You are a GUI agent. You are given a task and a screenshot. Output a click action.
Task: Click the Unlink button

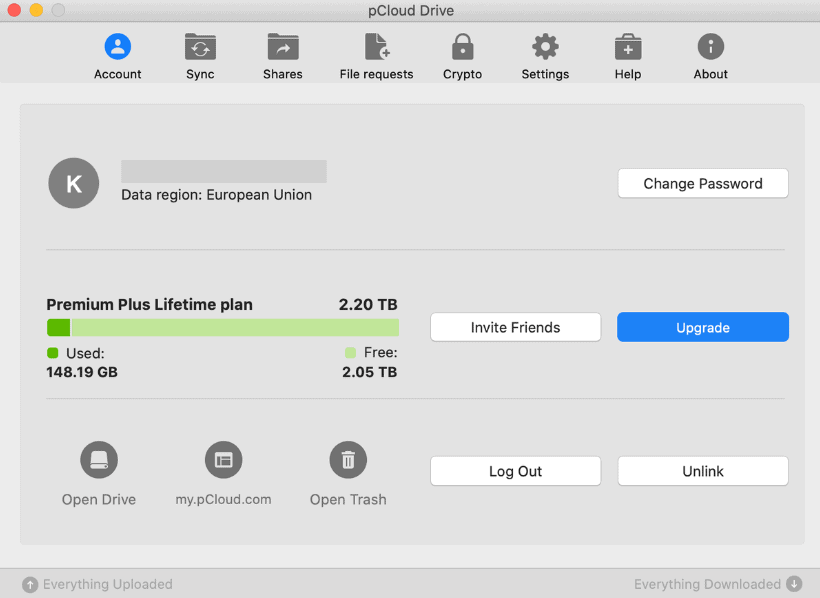[703, 471]
